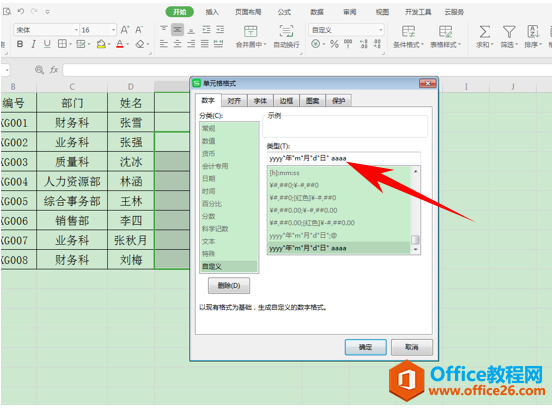Open the name box dropdown arrow
Screen dimensions: 552x408
pyautogui.click(x=7, y=70)
